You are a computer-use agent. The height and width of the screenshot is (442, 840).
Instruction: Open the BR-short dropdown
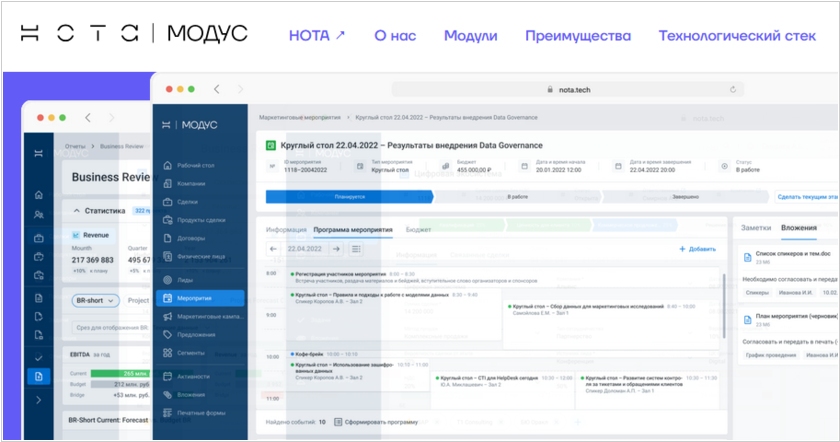[x=95, y=301]
